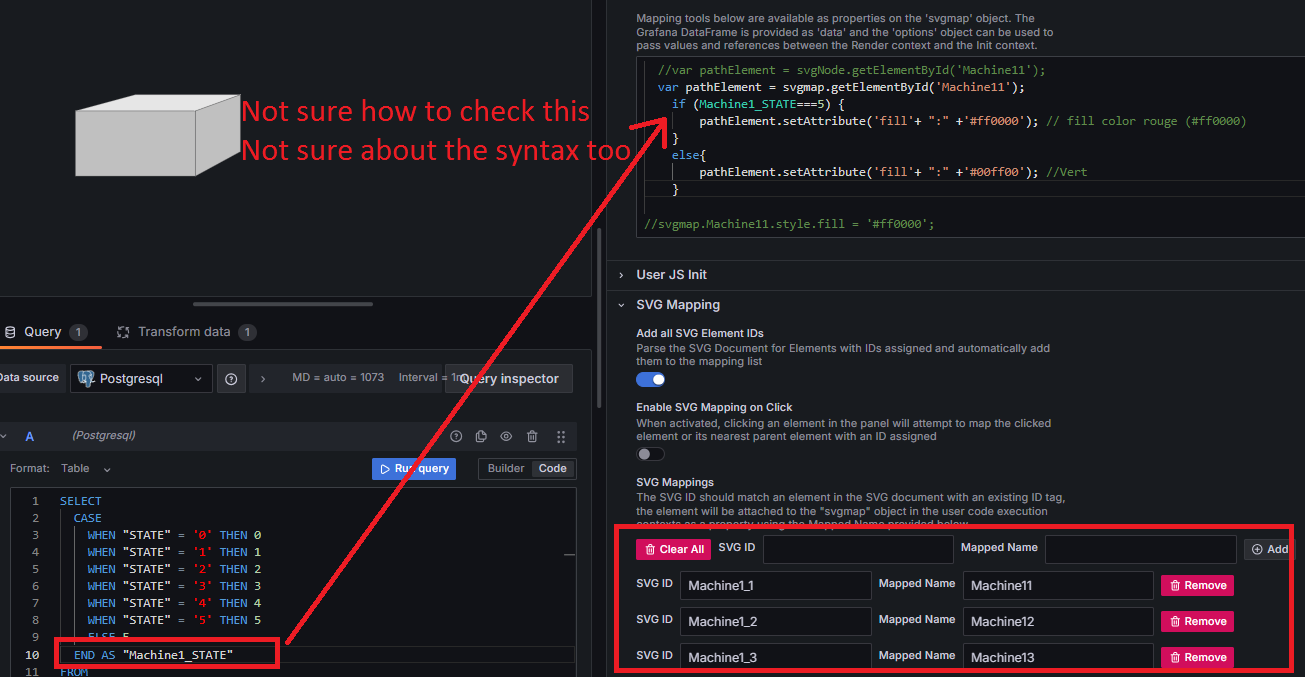
Task: Click the END AS "Machine1_STATE" line
Action: (153, 654)
